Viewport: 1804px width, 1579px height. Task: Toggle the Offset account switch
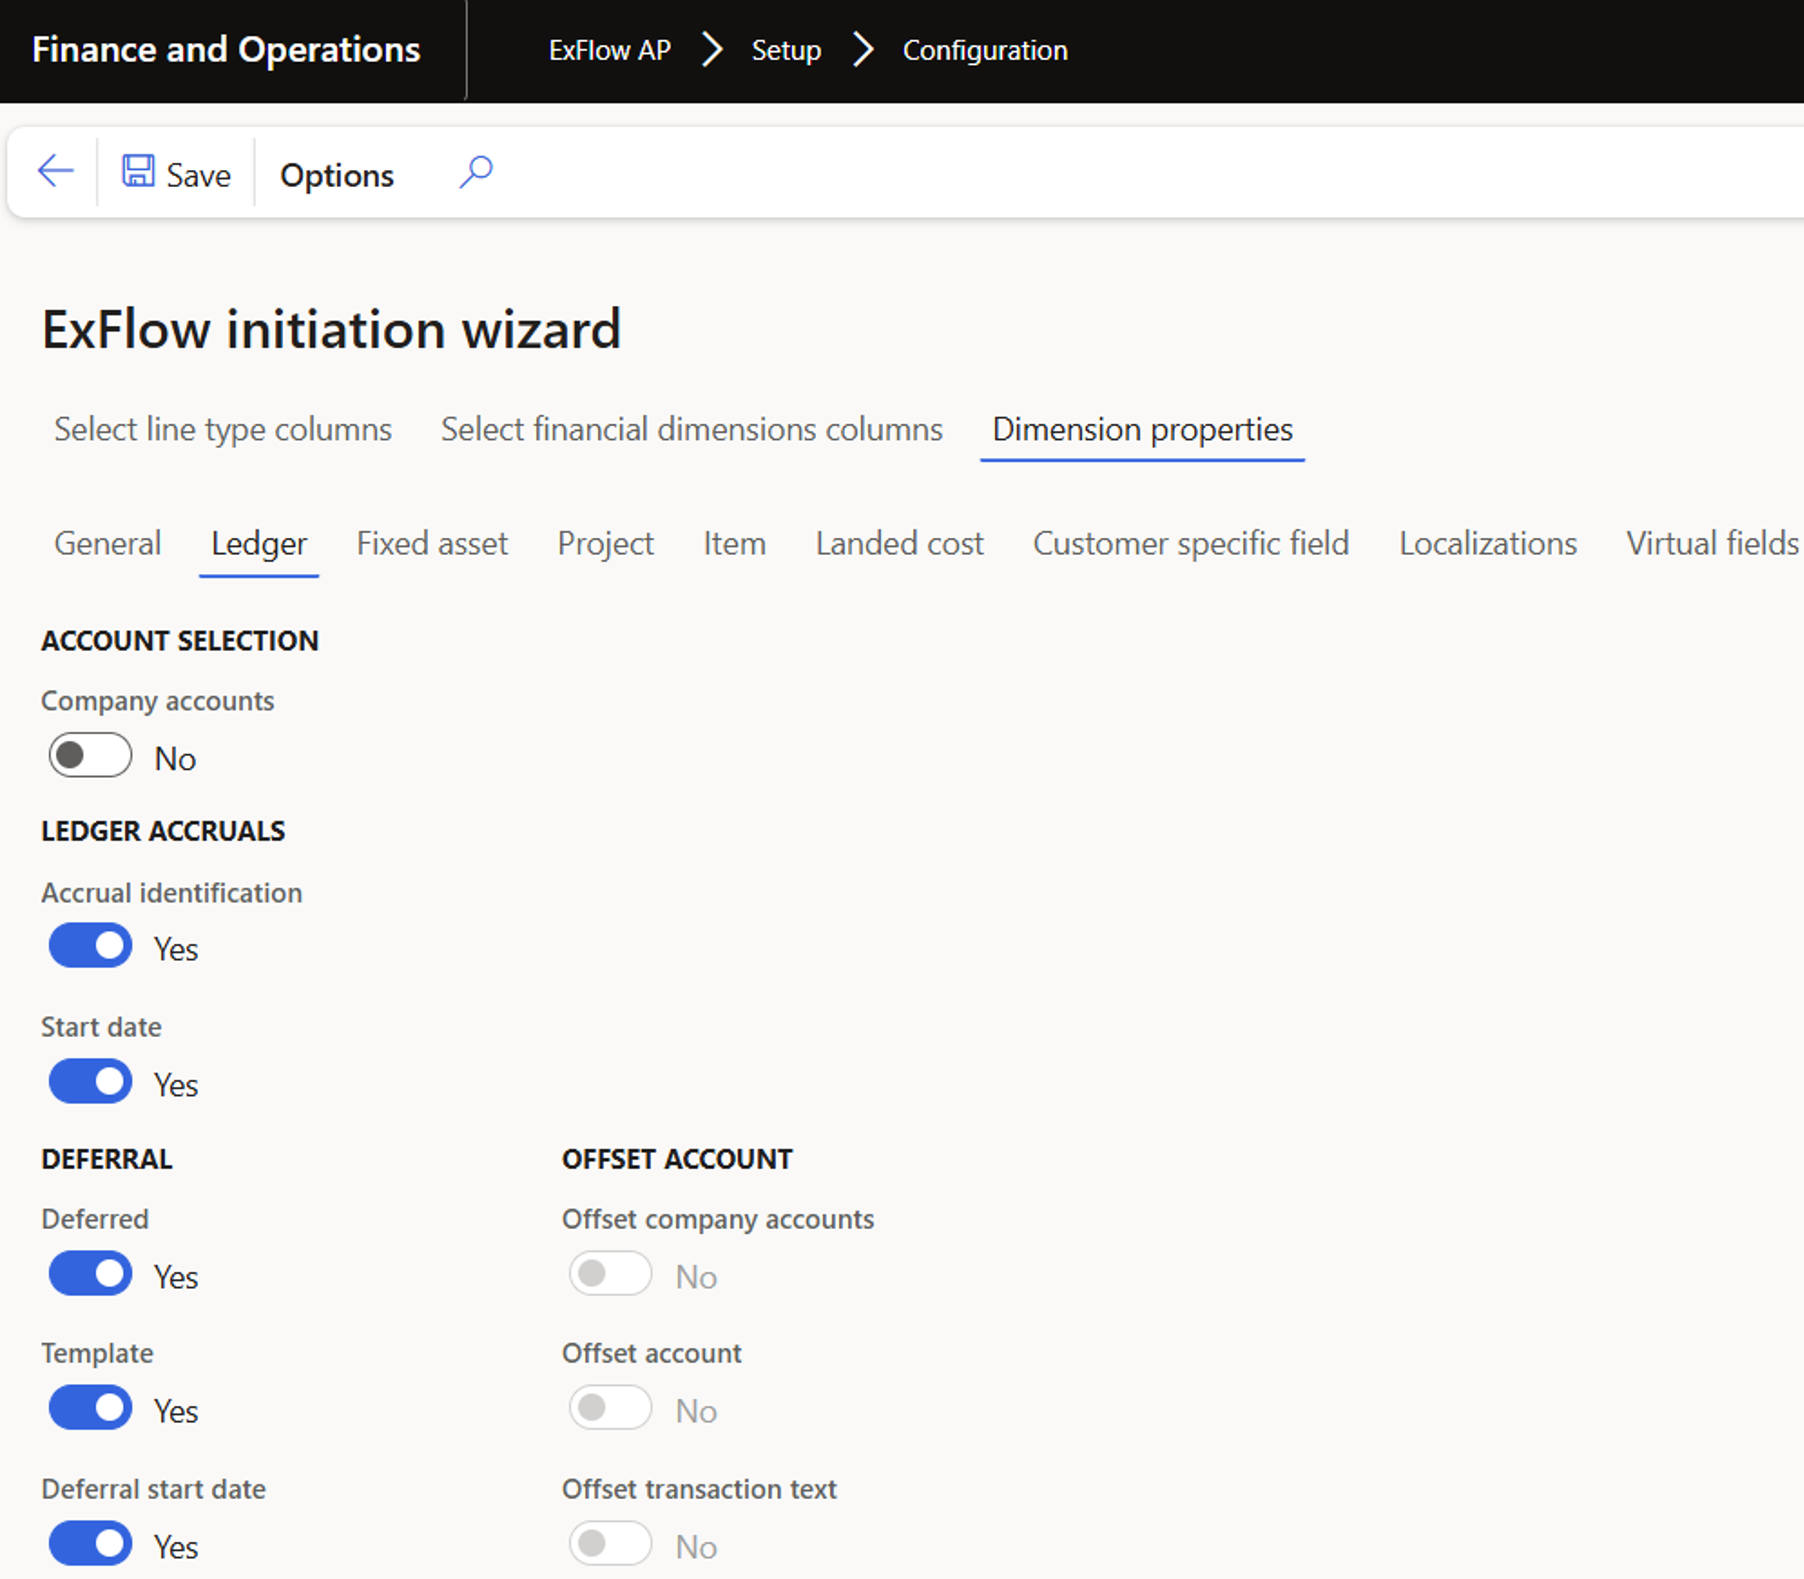[611, 1408]
